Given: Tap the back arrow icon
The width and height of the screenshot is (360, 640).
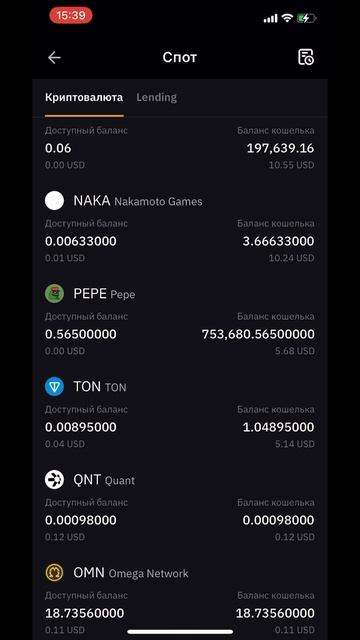Looking at the screenshot, I should [x=54, y=58].
